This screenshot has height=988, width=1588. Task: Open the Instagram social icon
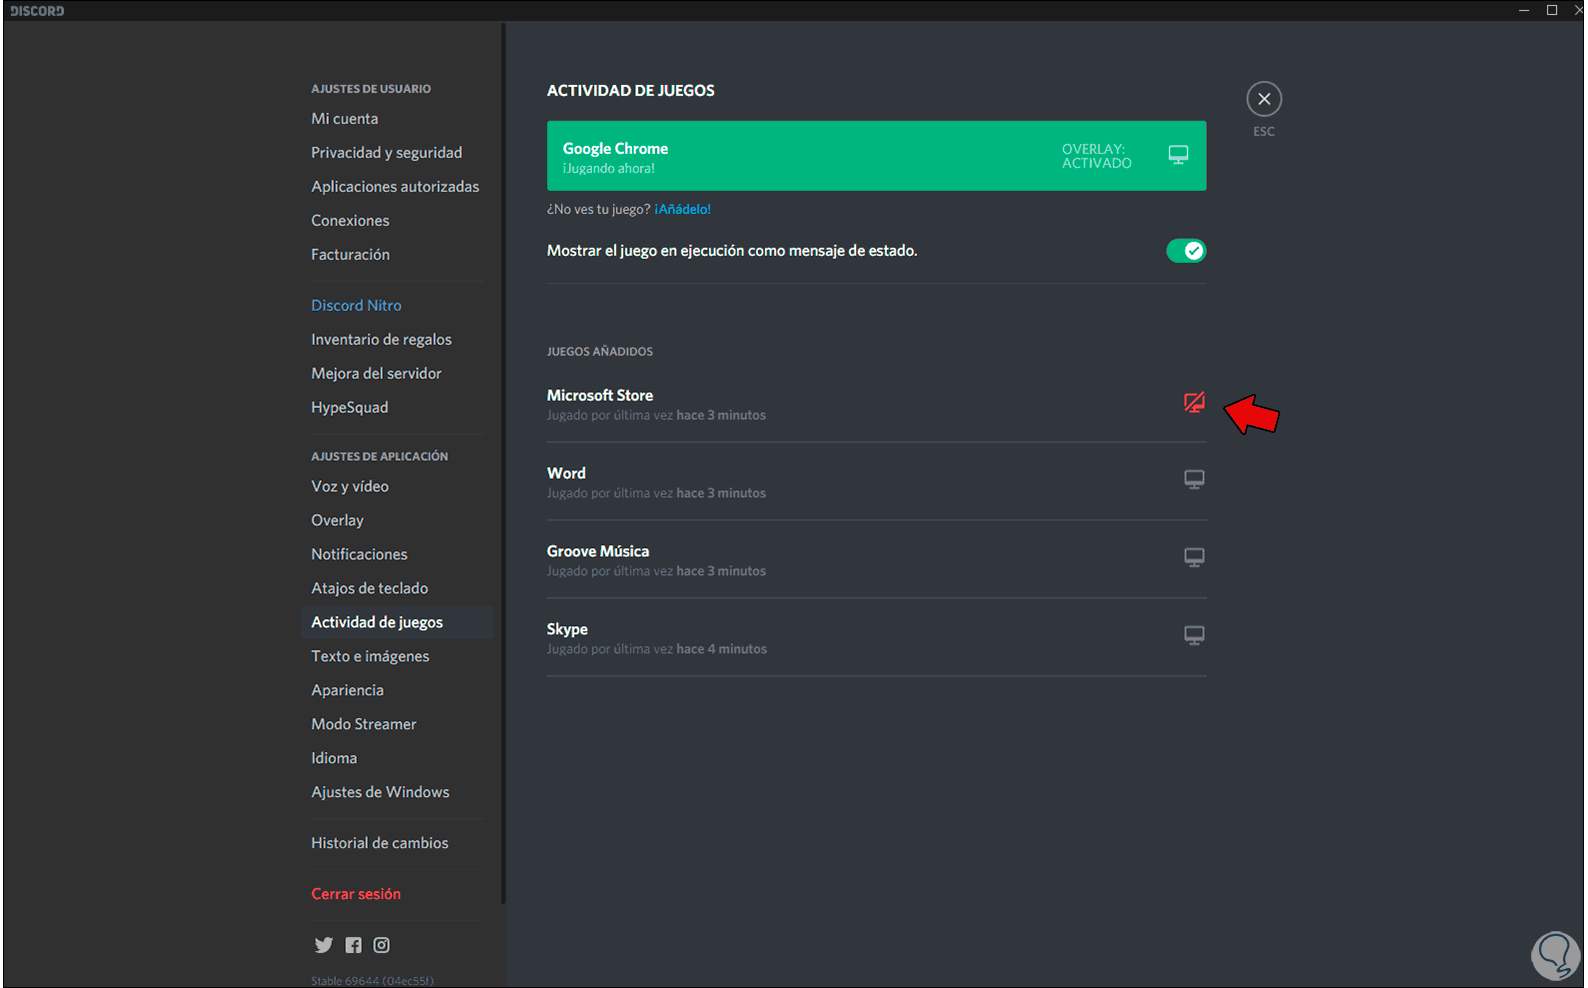pyautogui.click(x=382, y=945)
